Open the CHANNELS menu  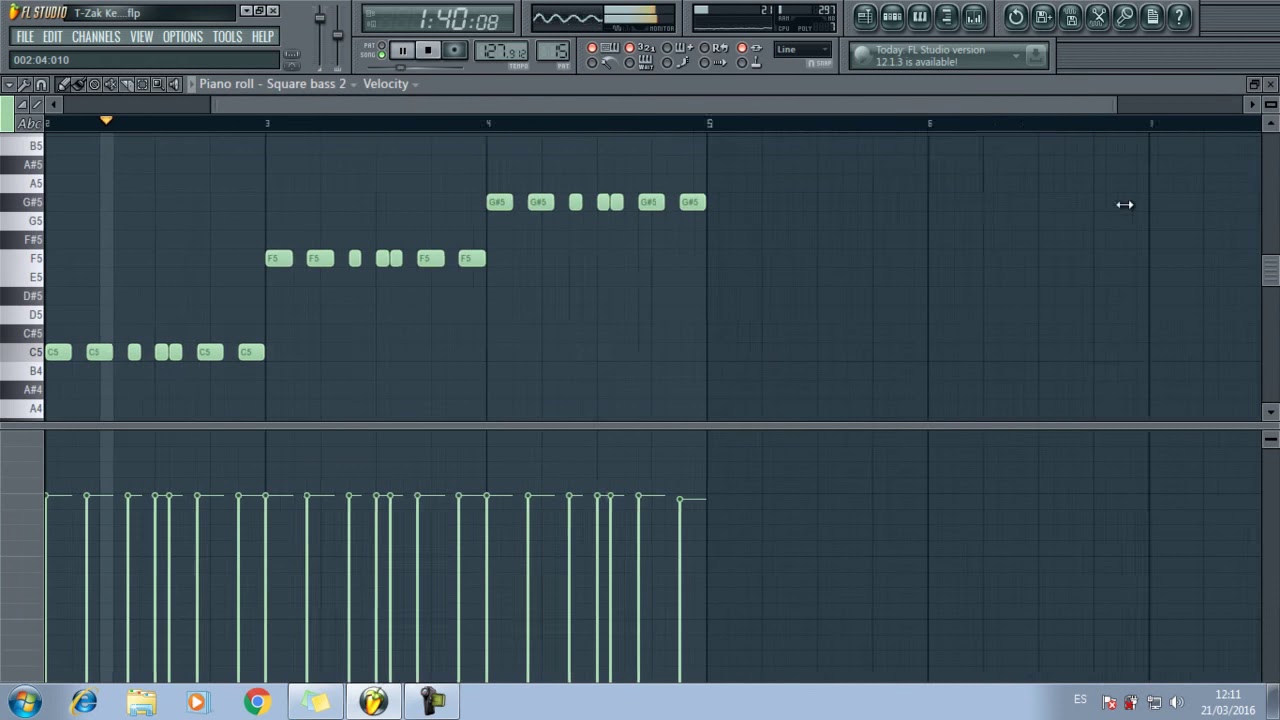point(96,37)
